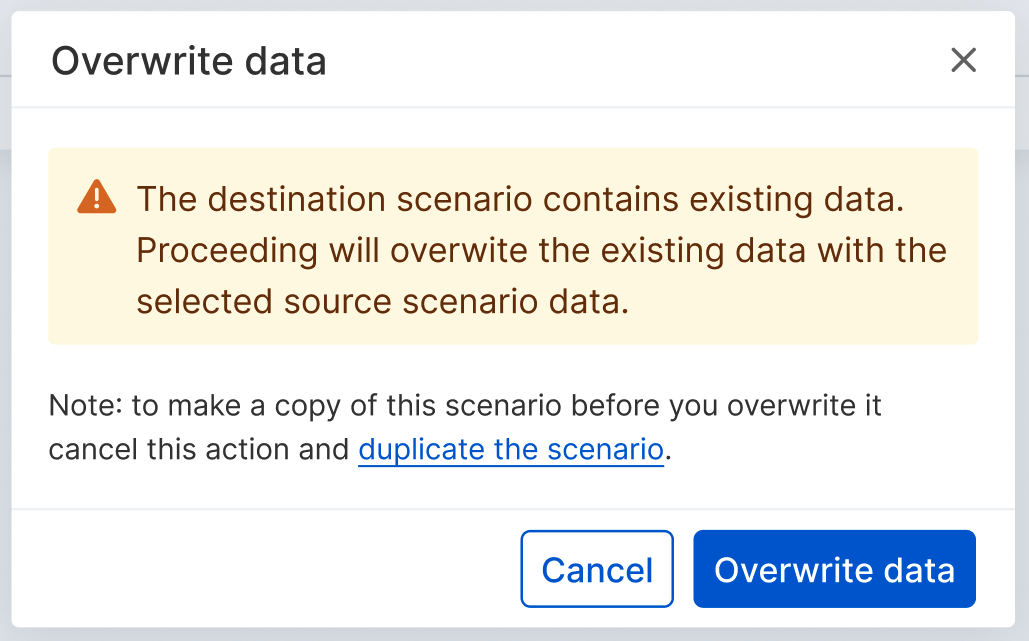Proceed by clicking Overwrite data in footer

click(x=834, y=569)
